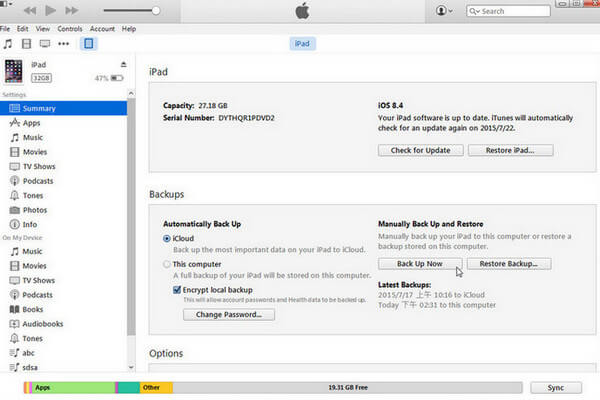Click the Apps segment of storage bar
This screenshot has height=400, width=600.
click(73, 388)
